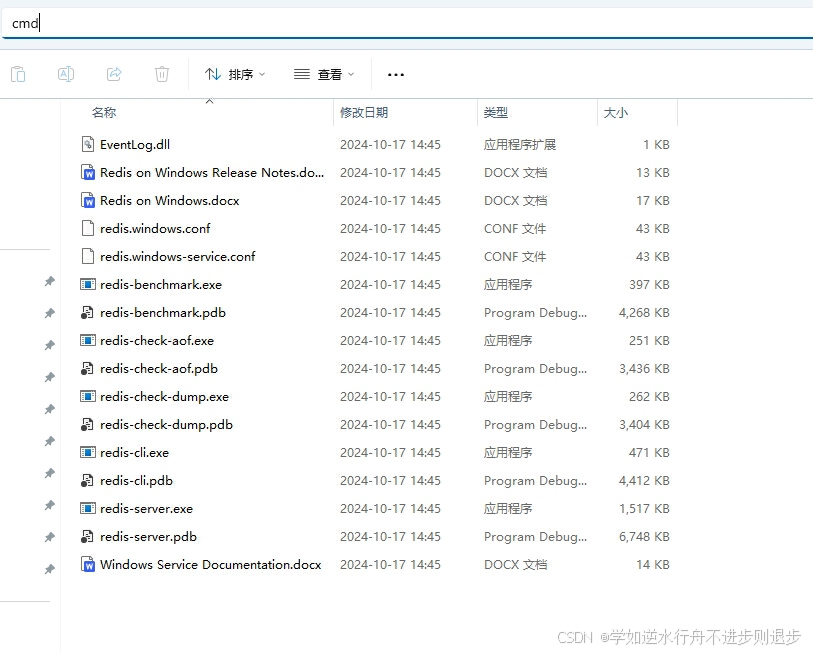The height and width of the screenshot is (653, 813).
Task: Click the redis-check-aof.exe application icon
Action: click(88, 340)
